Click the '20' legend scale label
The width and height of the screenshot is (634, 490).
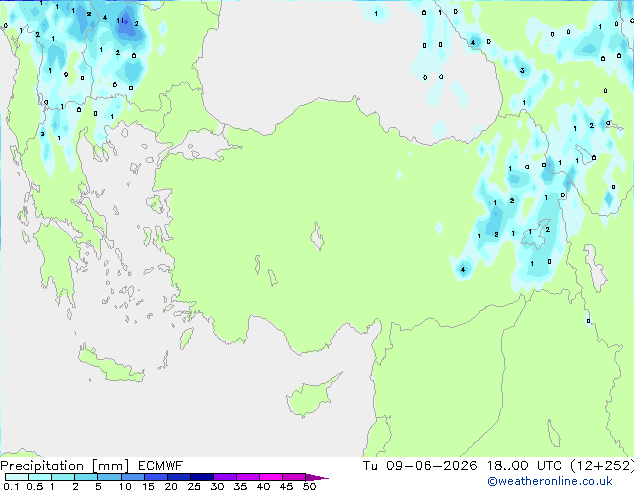point(171,486)
